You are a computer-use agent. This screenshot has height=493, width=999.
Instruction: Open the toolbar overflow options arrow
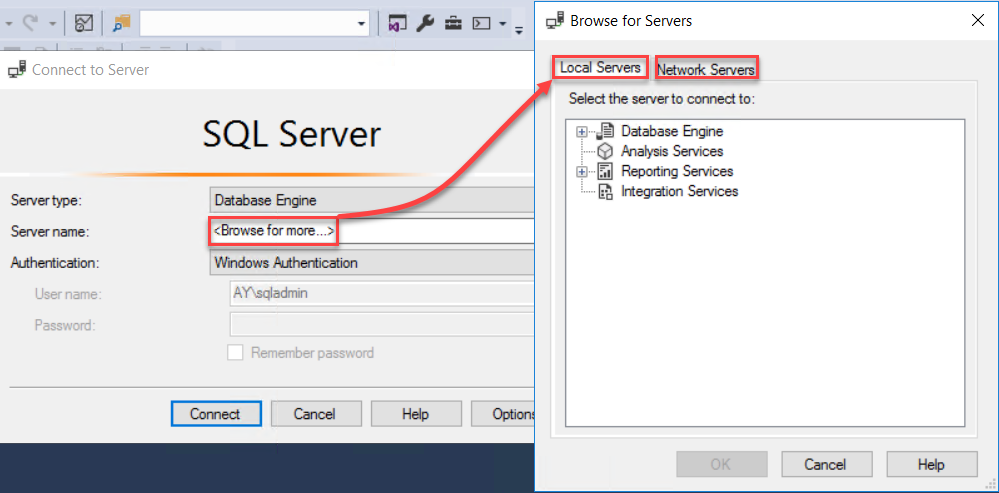click(519, 29)
